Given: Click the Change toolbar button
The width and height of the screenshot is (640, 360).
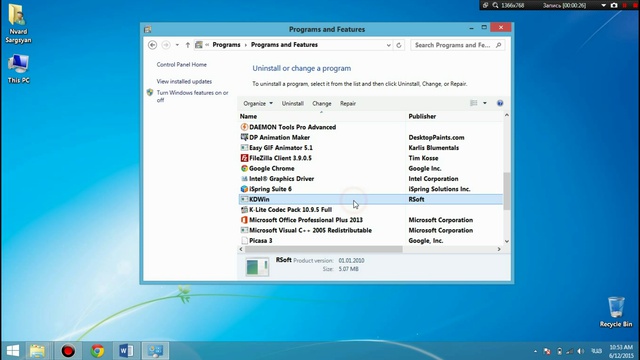Looking at the screenshot, I should [322, 103].
